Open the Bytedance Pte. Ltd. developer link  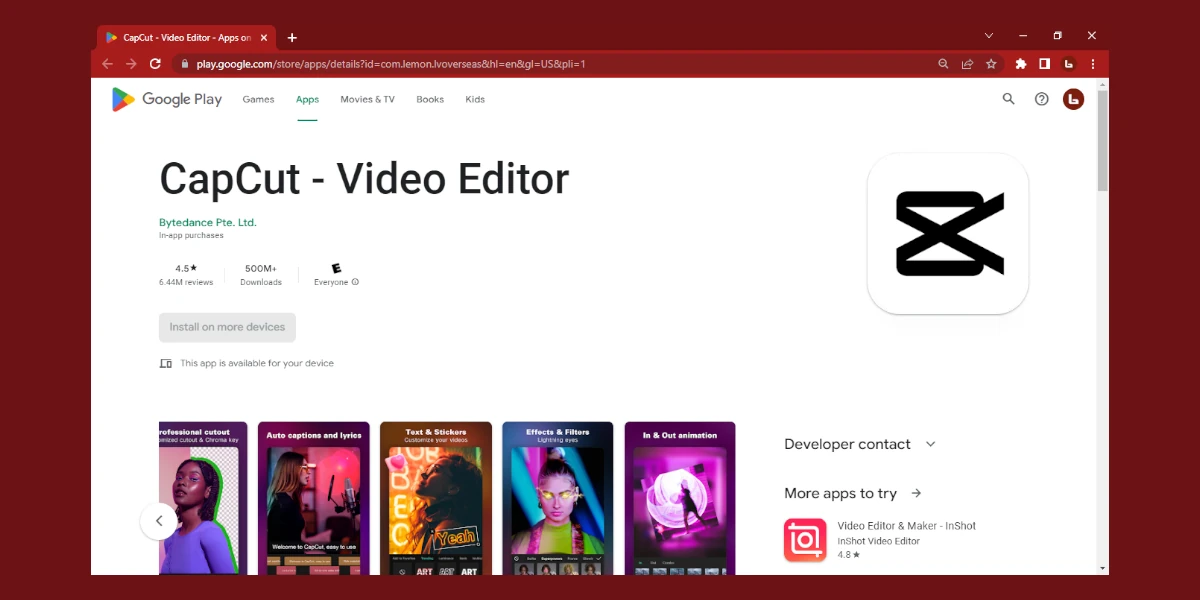coord(208,222)
